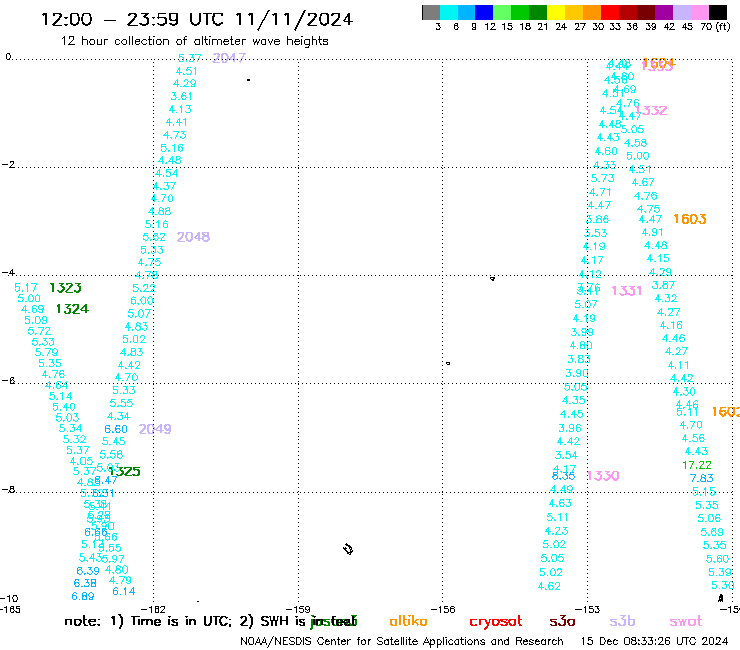Click the gray swatch in the color legend
The image size is (740, 650).
[x=431, y=12]
